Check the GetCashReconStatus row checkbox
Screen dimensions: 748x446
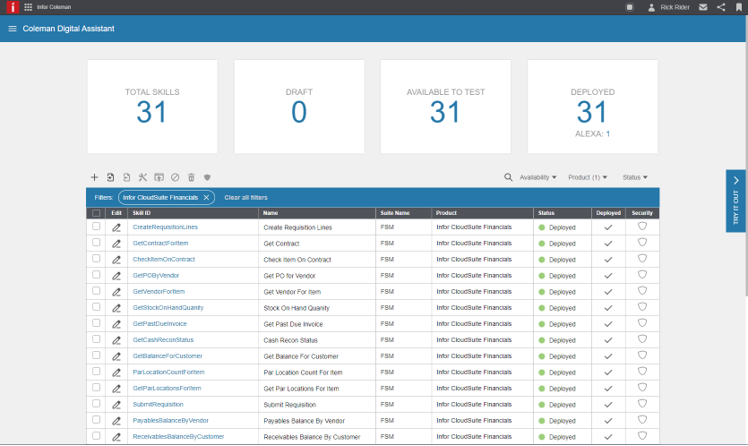(x=96, y=339)
